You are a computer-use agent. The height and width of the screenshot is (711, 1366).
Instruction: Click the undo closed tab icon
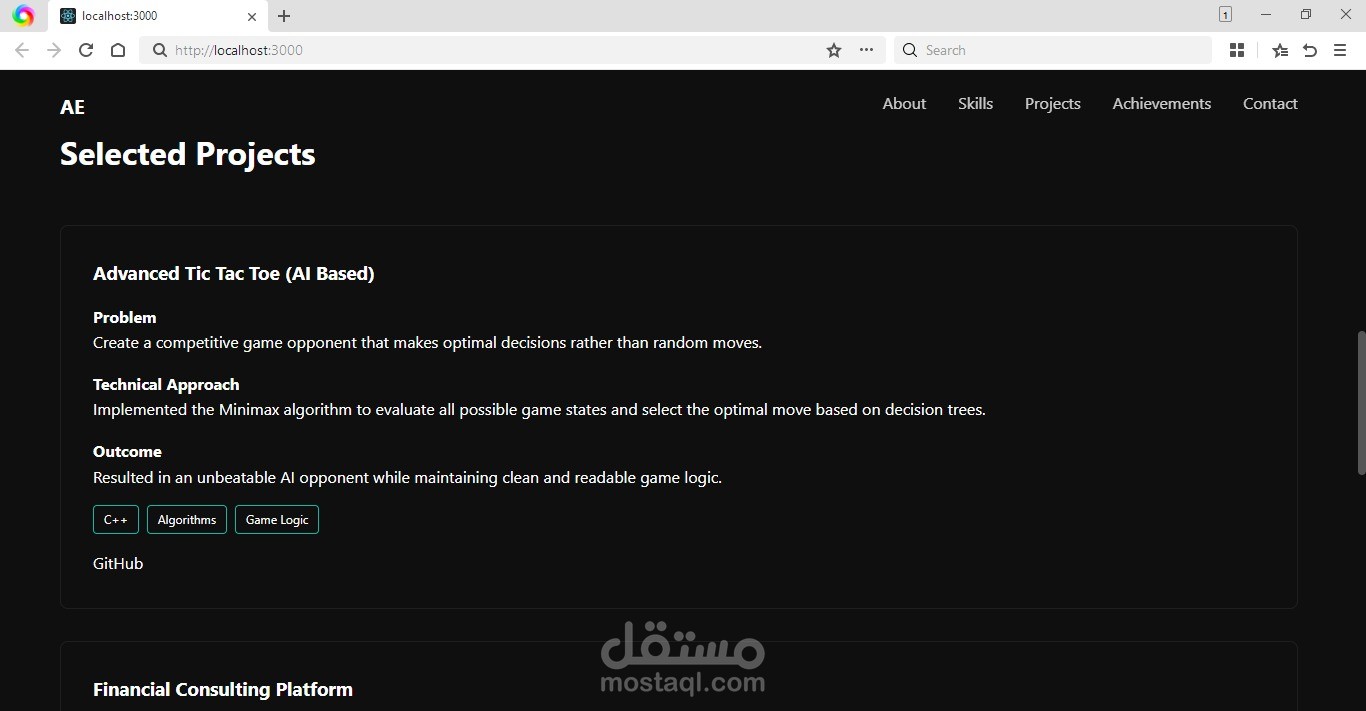tap(1310, 50)
